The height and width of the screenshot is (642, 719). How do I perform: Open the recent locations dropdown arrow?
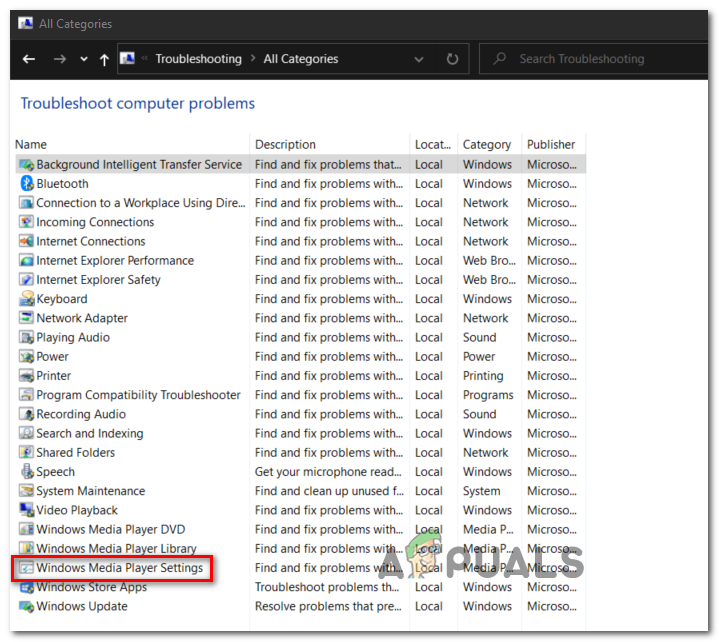tap(83, 59)
